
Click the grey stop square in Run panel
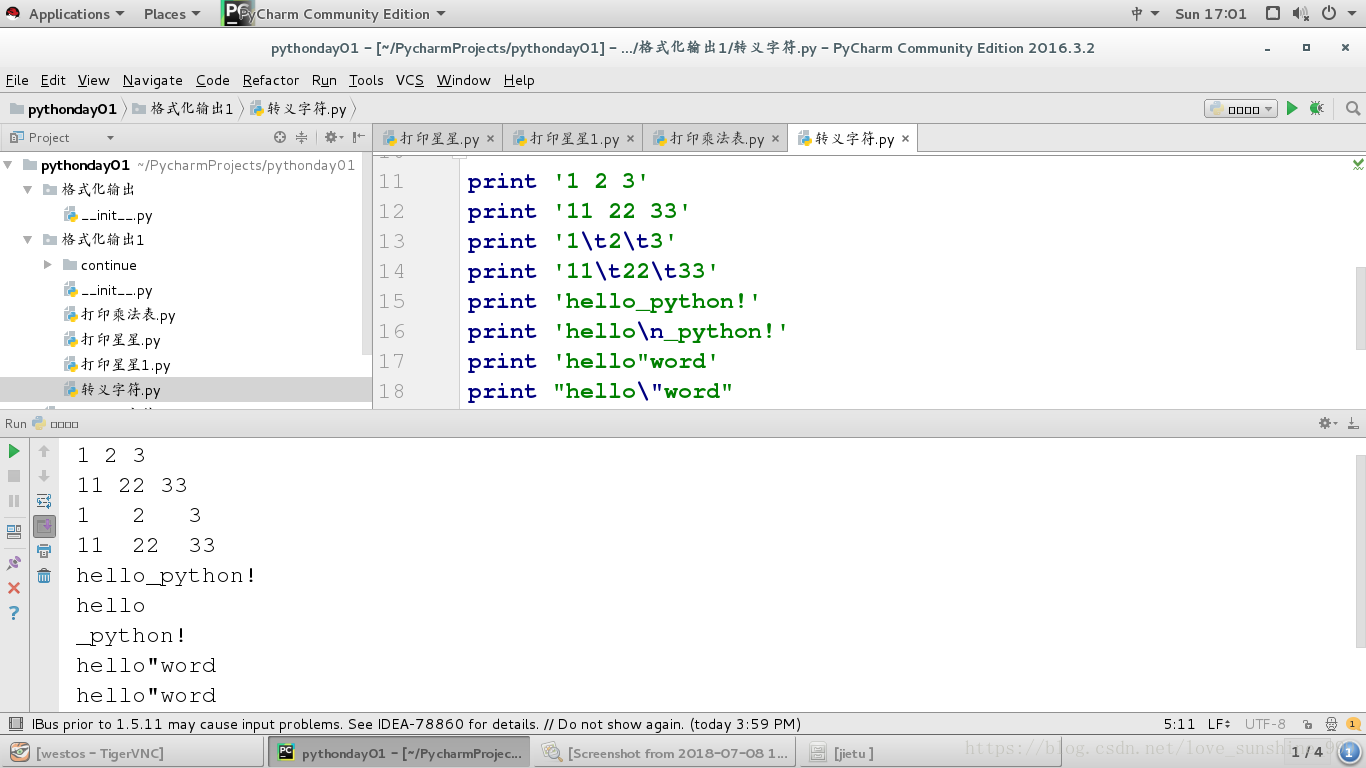(14, 476)
